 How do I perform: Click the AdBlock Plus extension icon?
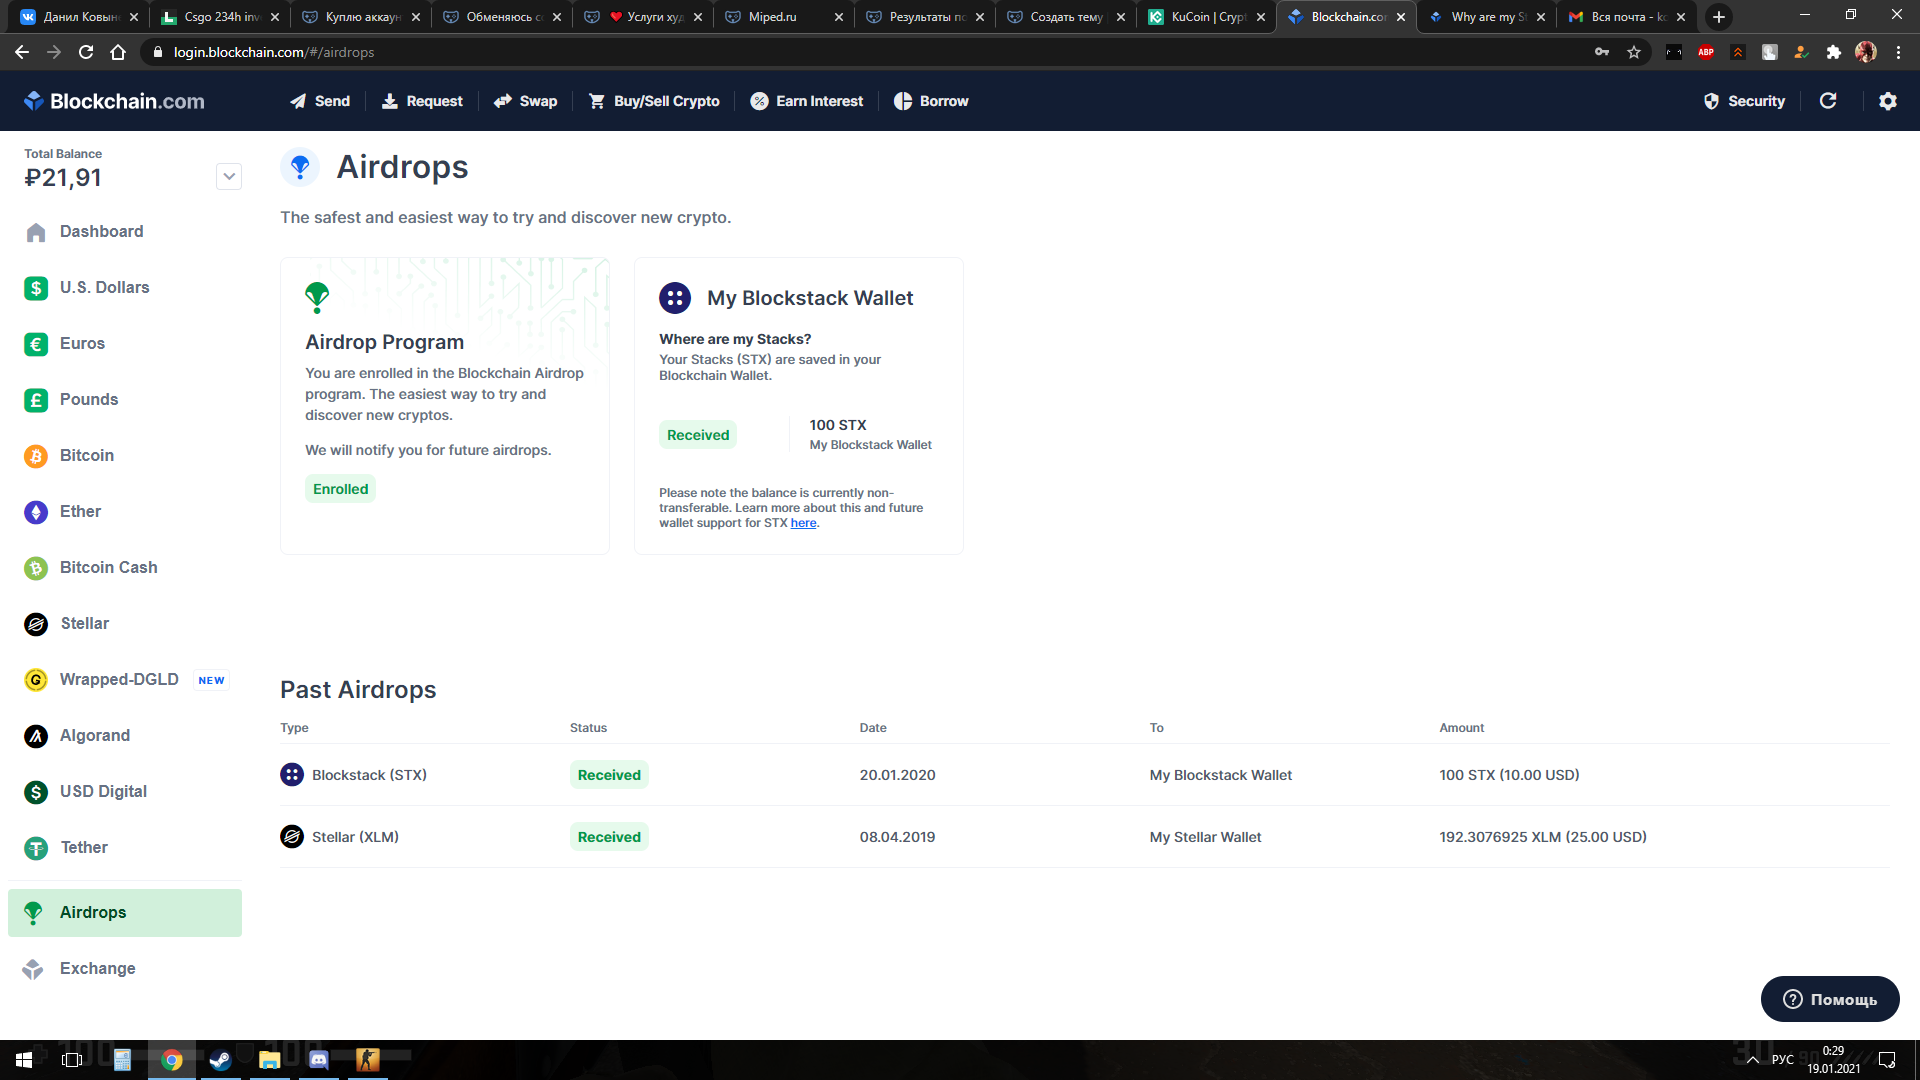coord(1706,52)
